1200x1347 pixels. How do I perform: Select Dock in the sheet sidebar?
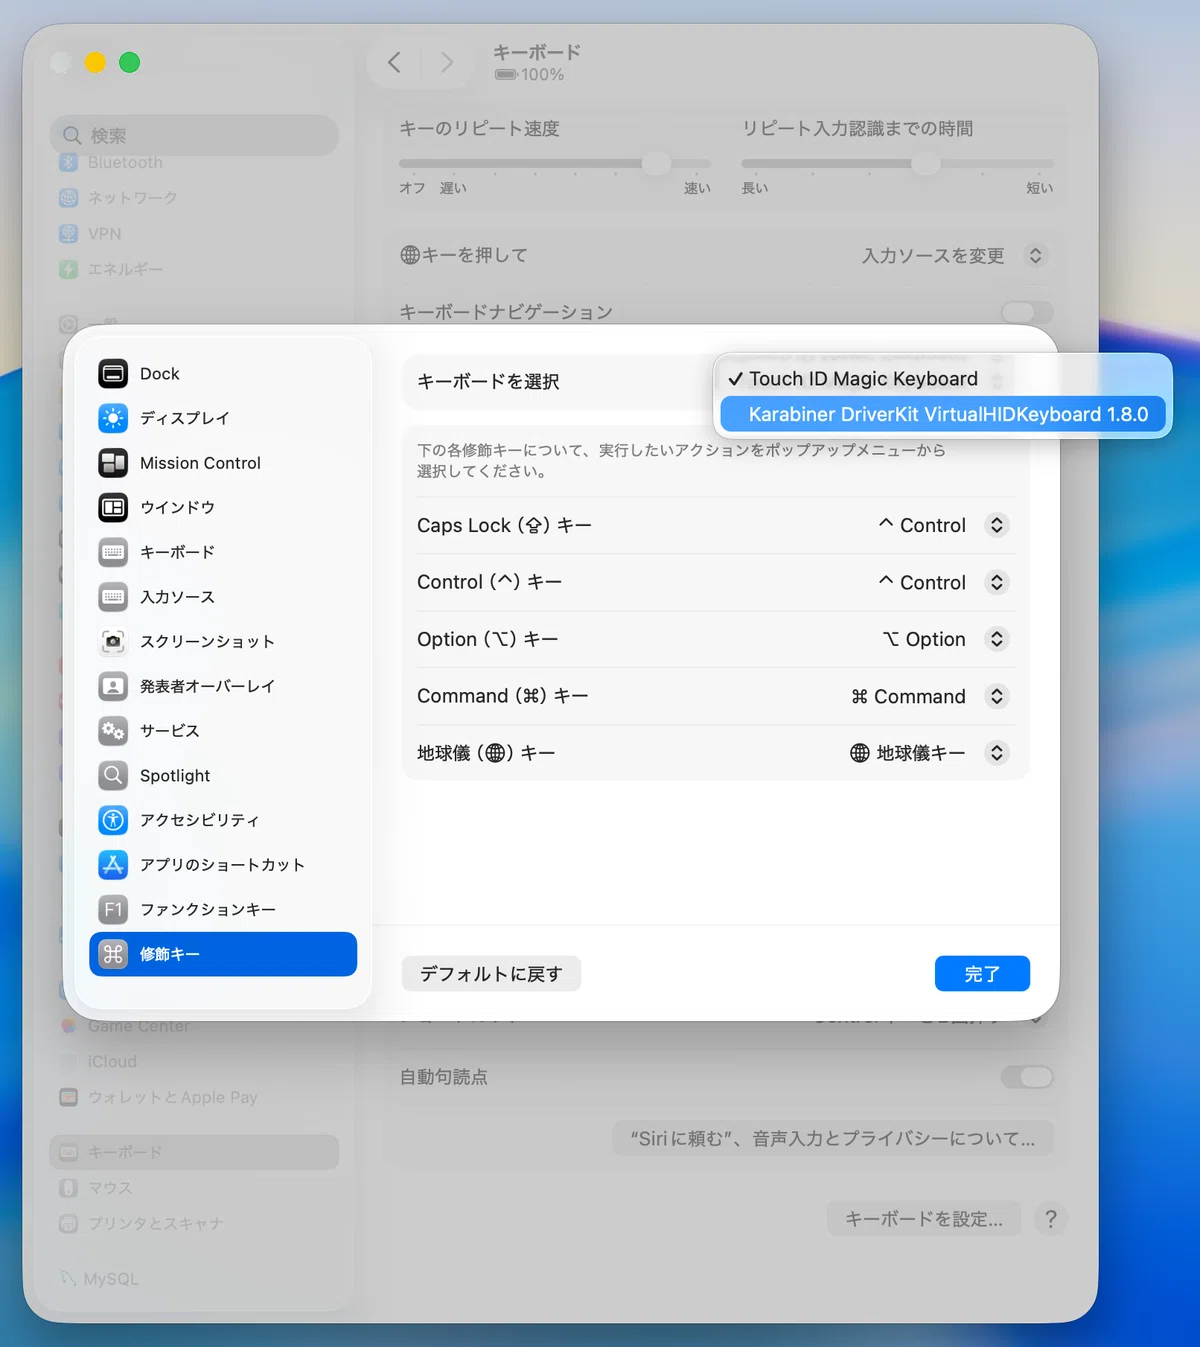point(223,374)
